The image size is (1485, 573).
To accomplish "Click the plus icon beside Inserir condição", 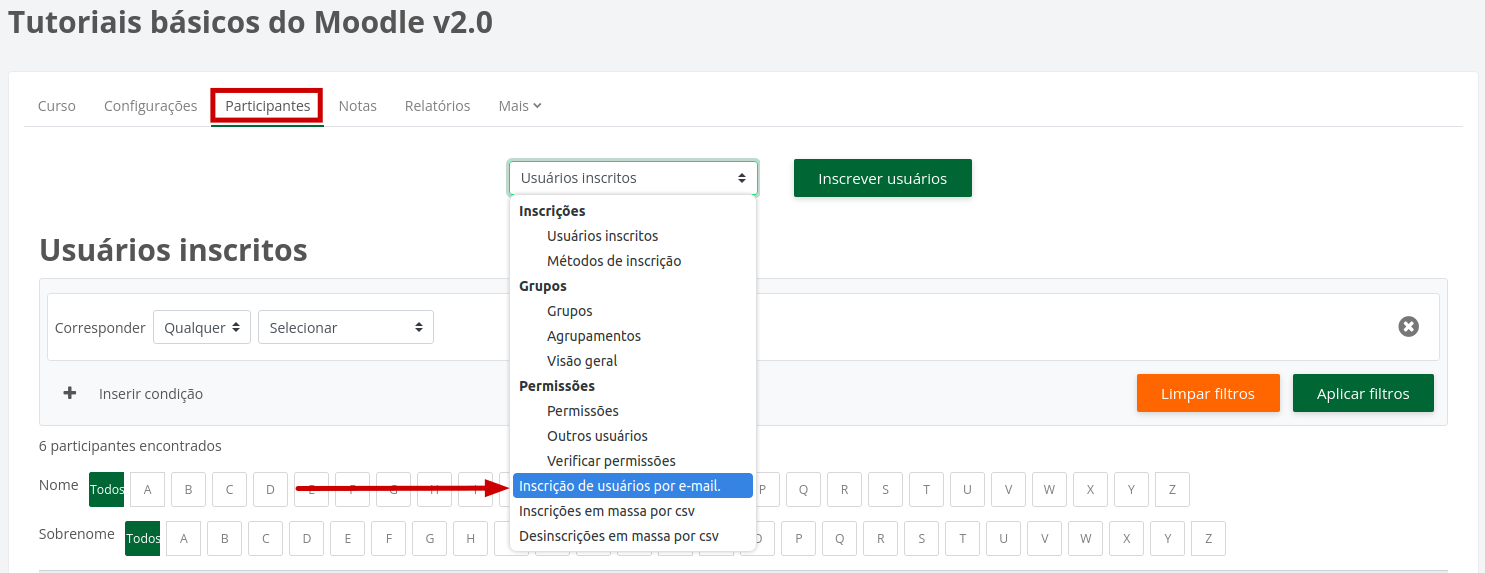I will pyautogui.click(x=70, y=394).
